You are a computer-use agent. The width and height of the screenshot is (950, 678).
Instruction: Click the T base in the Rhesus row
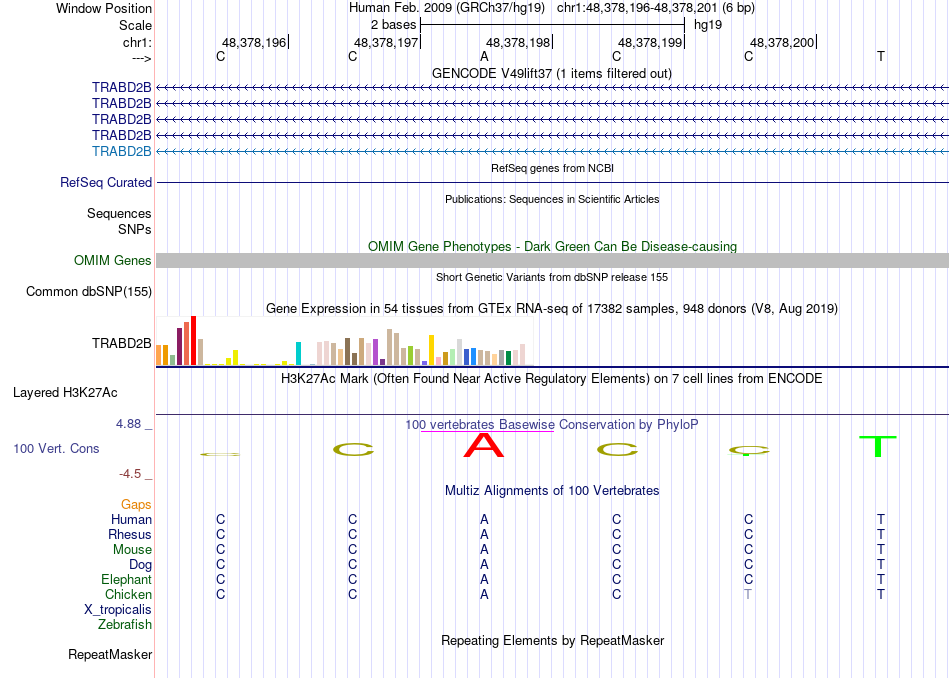point(880,534)
